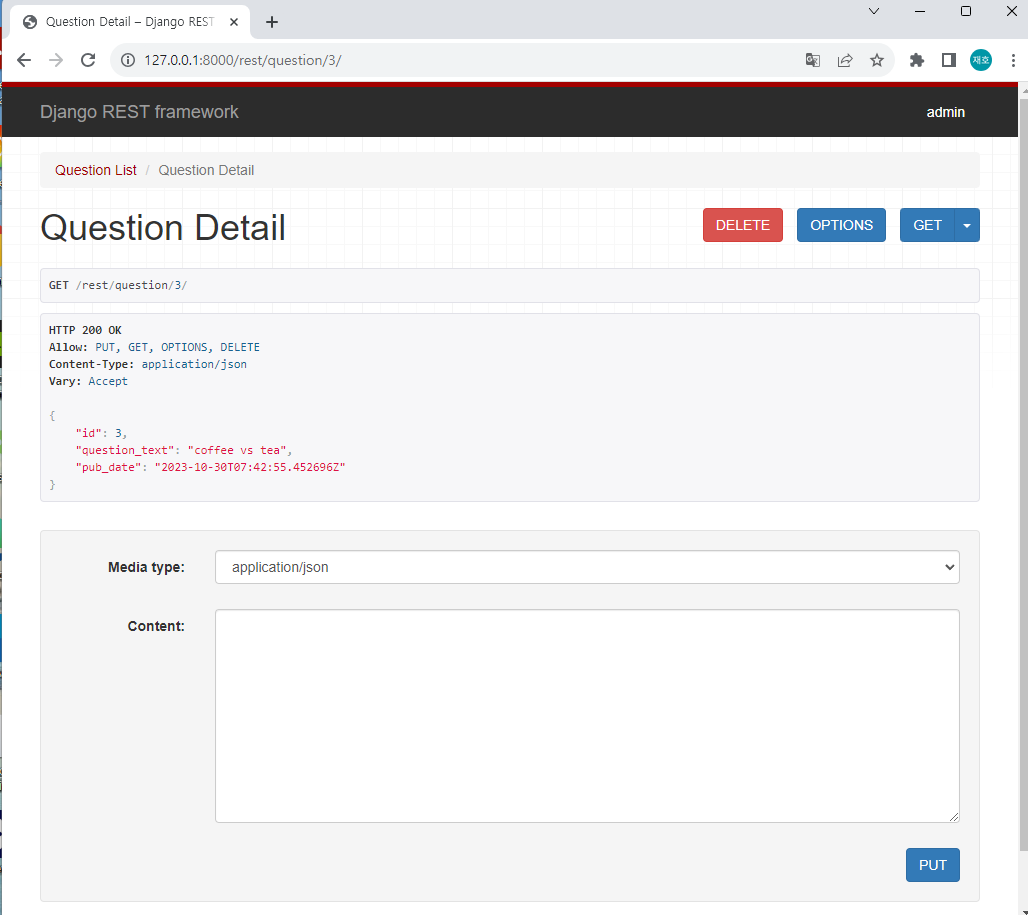Delete this question with DELETE button
1028x915 pixels.
coord(743,225)
